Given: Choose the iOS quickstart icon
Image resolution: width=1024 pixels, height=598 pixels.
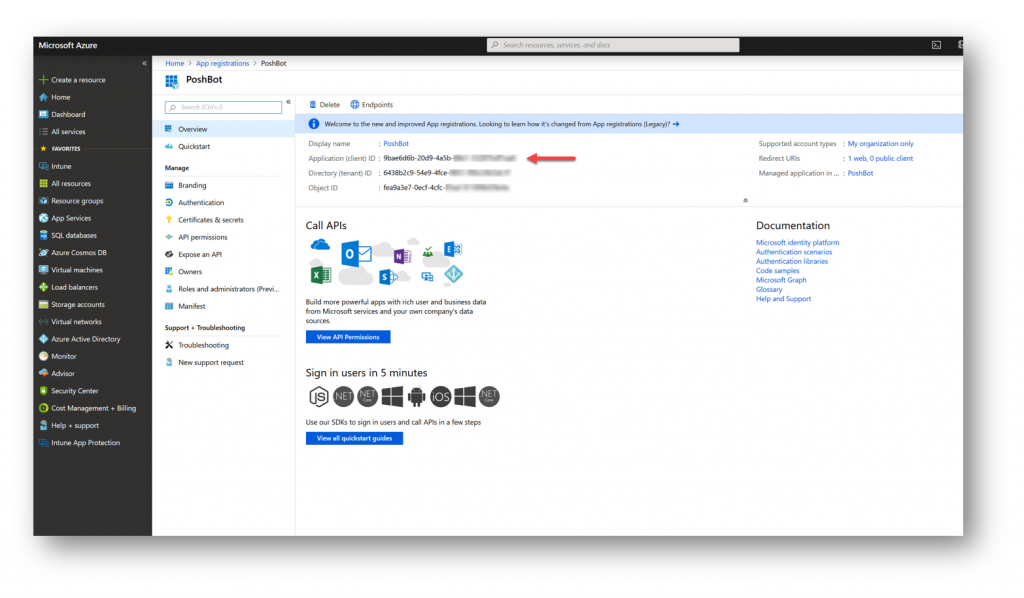Looking at the screenshot, I should pos(441,396).
